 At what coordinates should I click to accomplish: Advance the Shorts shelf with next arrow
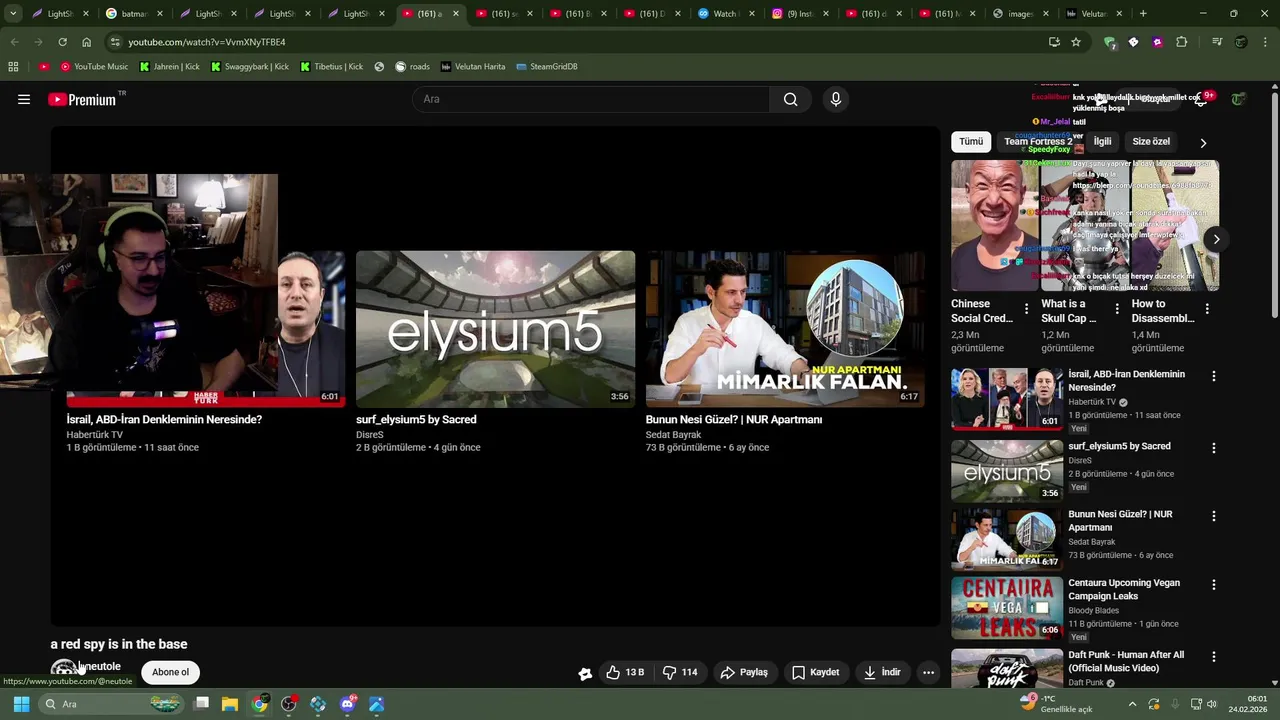click(x=1216, y=239)
